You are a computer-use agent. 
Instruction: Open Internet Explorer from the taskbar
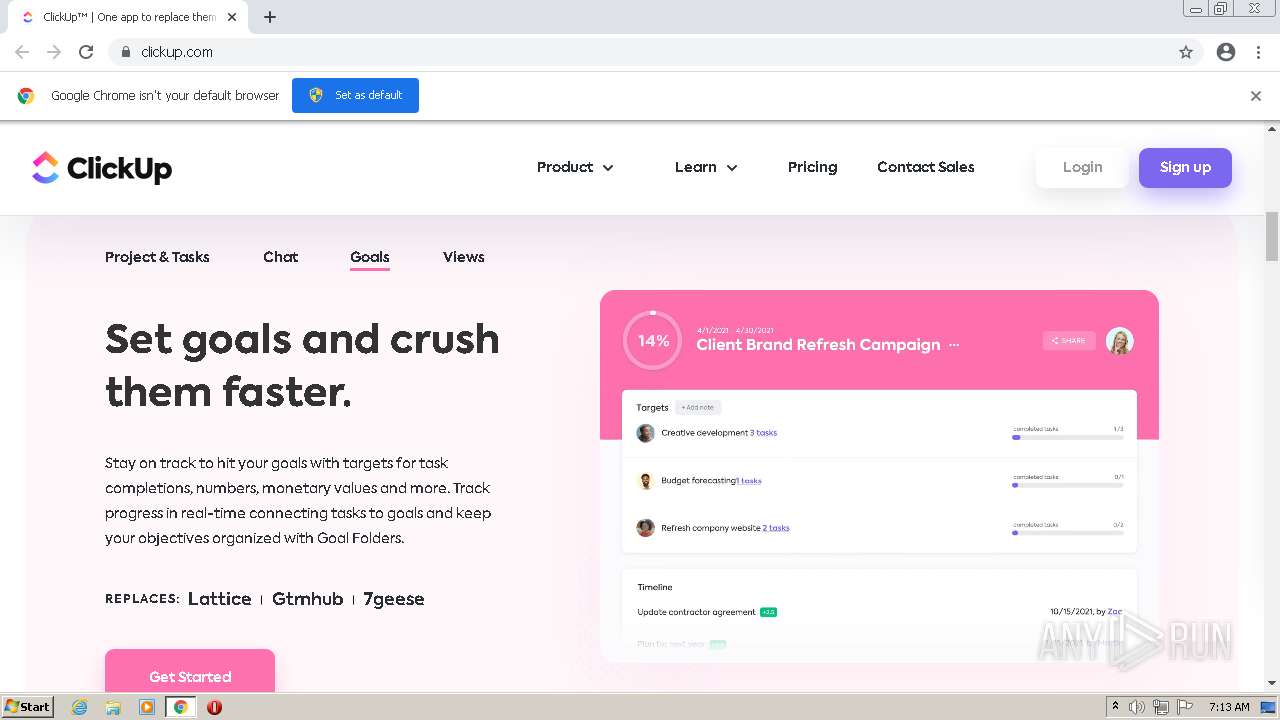80,707
